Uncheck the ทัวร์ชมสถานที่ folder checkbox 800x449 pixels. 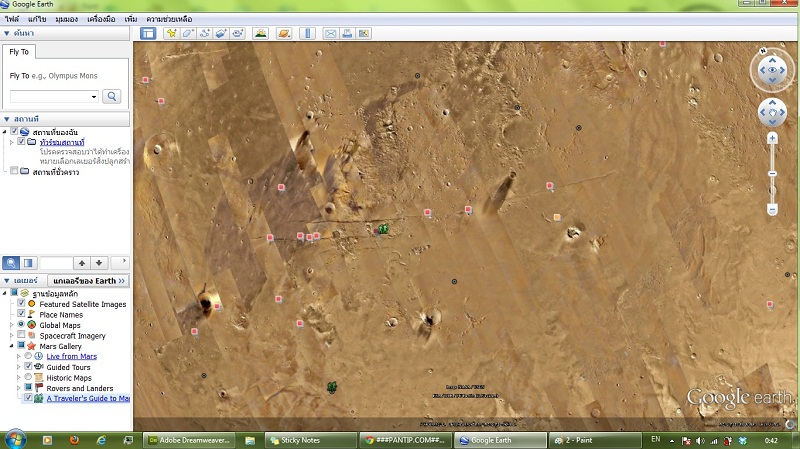21,141
